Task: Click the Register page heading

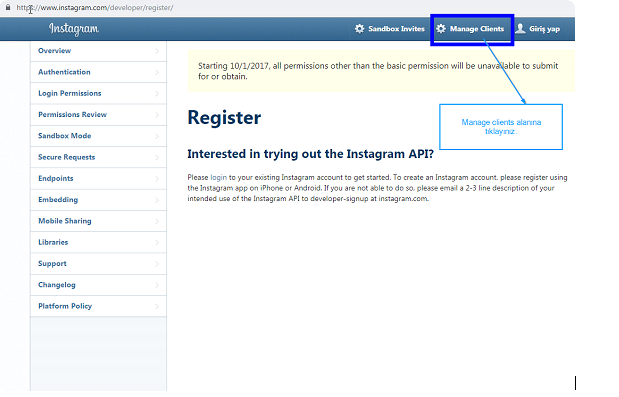Action: tap(224, 118)
